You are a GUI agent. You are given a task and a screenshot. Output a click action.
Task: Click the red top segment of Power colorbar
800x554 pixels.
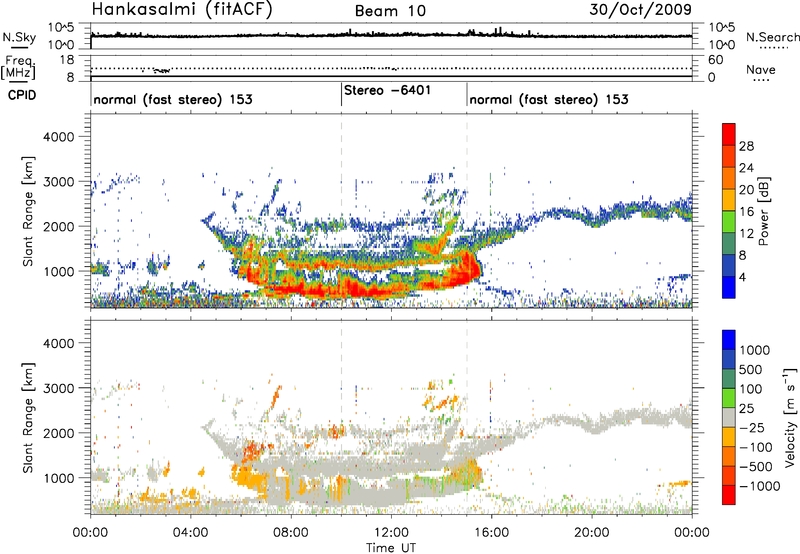(x=729, y=134)
